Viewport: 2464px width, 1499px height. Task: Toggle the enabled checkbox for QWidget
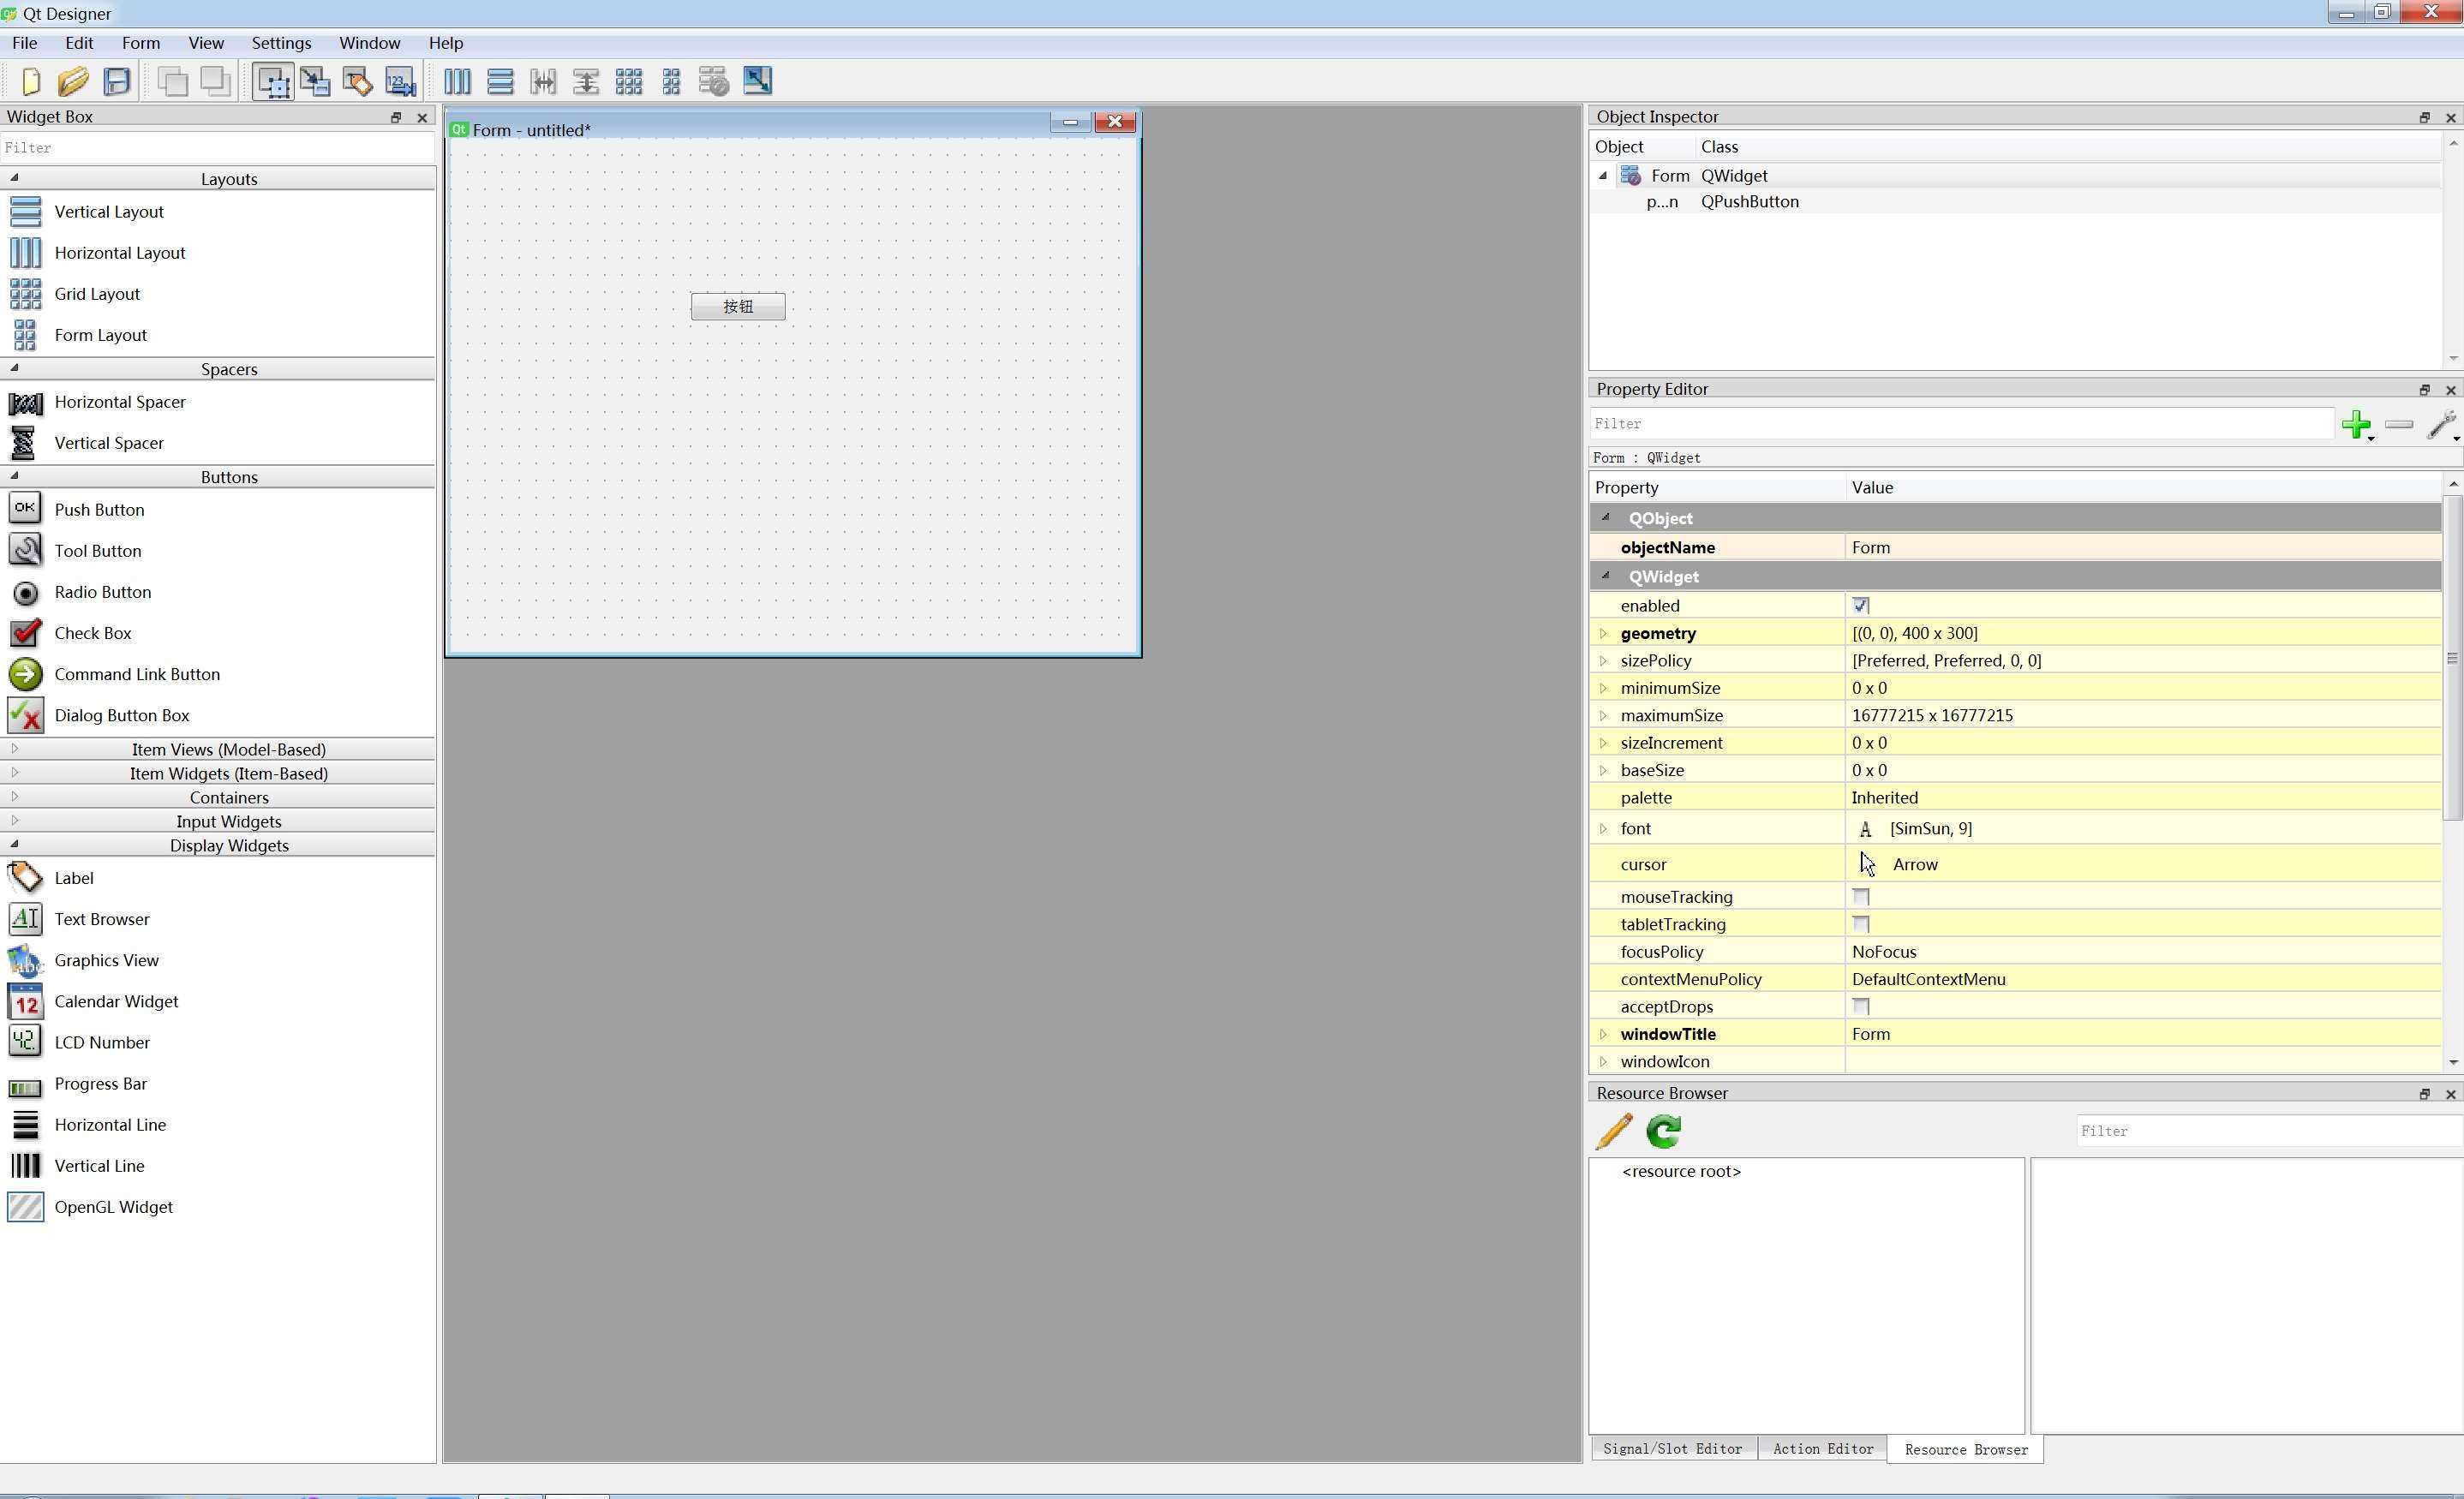coord(1860,606)
